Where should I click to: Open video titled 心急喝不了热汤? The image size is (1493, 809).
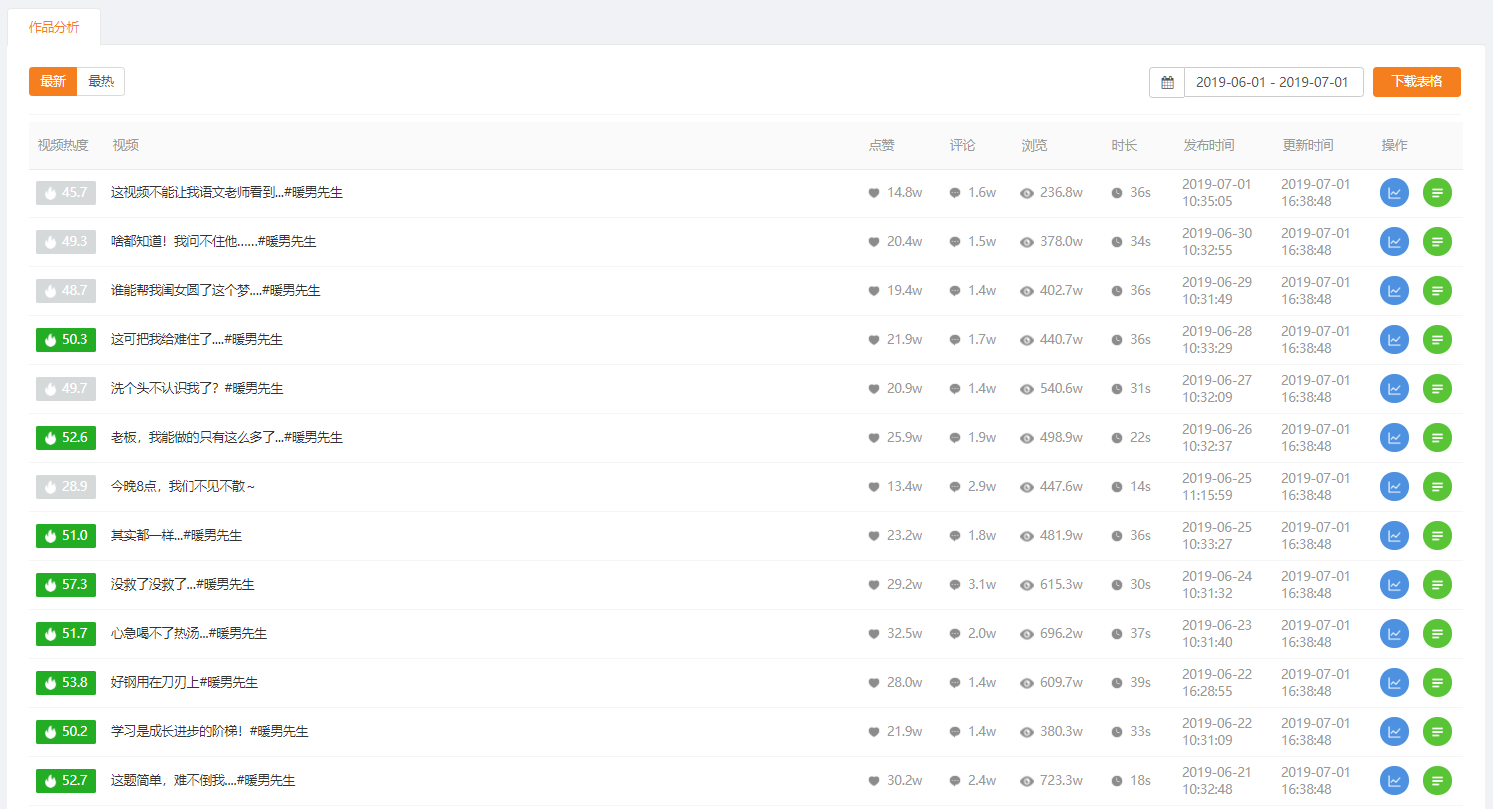[189, 634]
